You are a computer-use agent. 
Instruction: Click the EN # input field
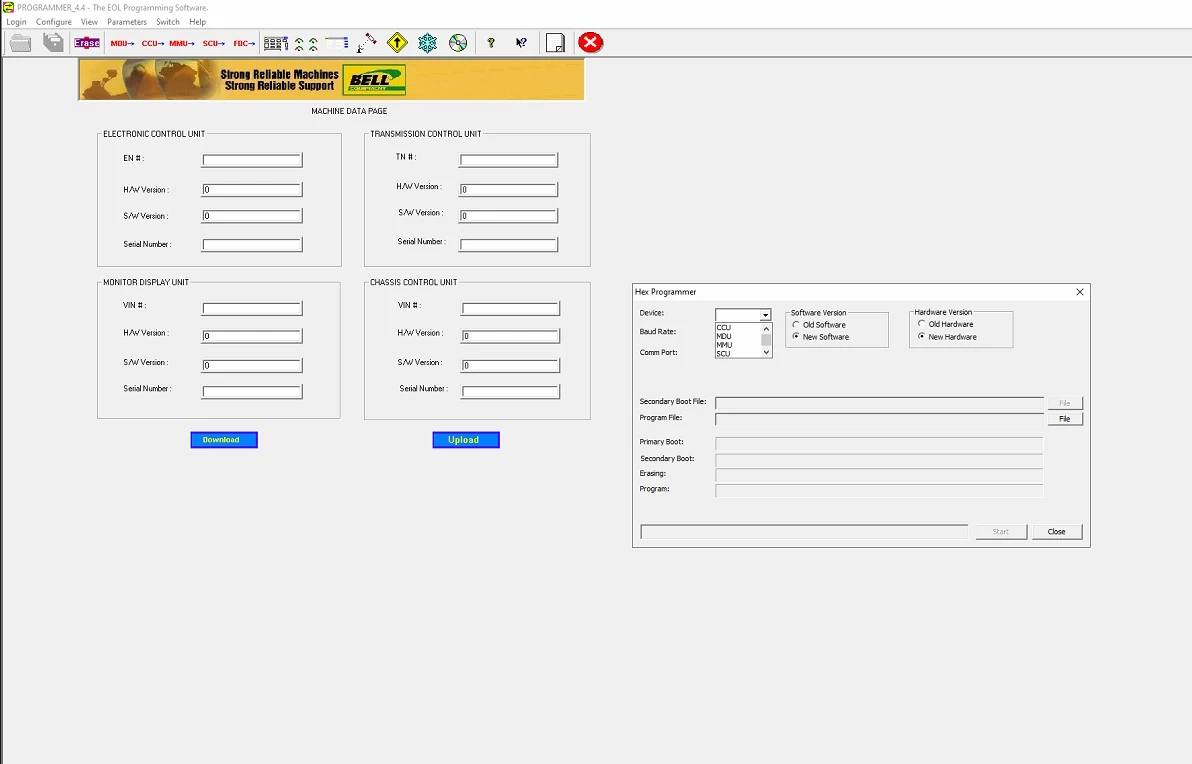(252, 160)
